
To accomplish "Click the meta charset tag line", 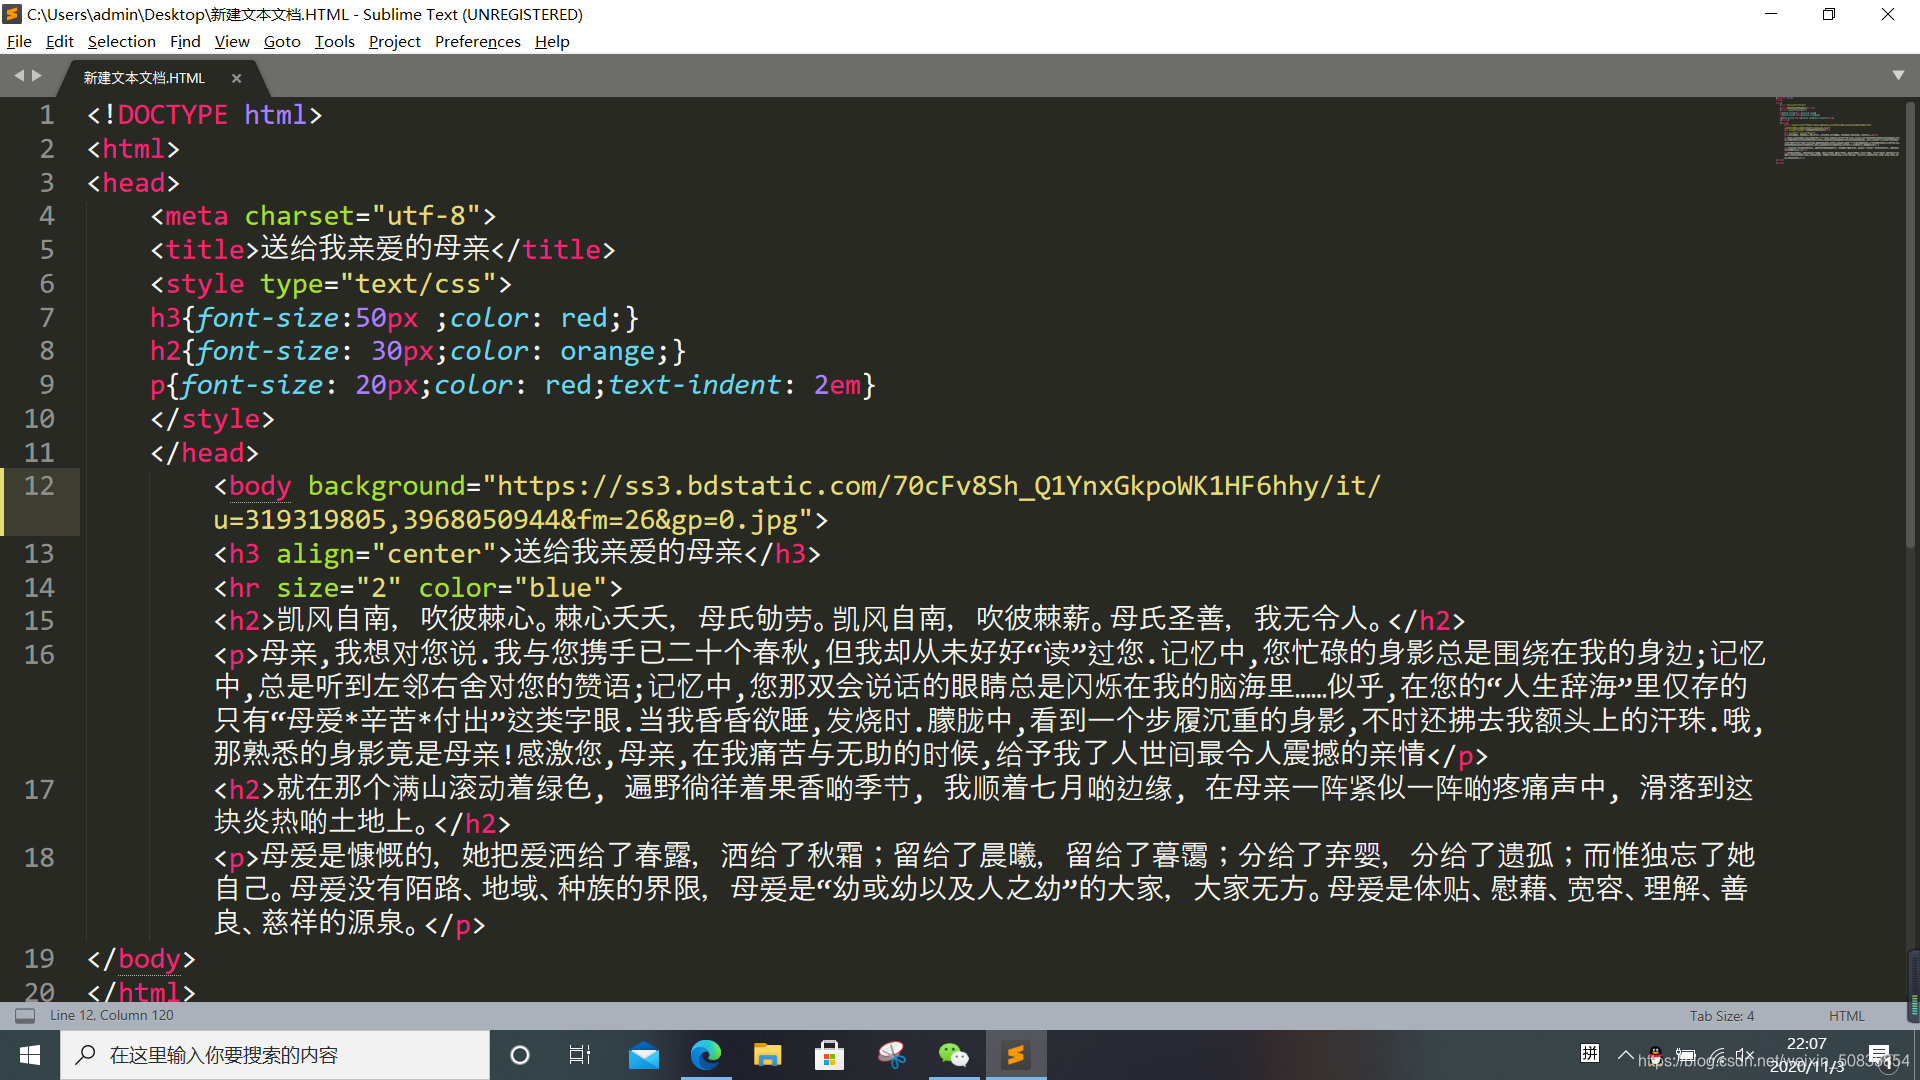I will (323, 216).
